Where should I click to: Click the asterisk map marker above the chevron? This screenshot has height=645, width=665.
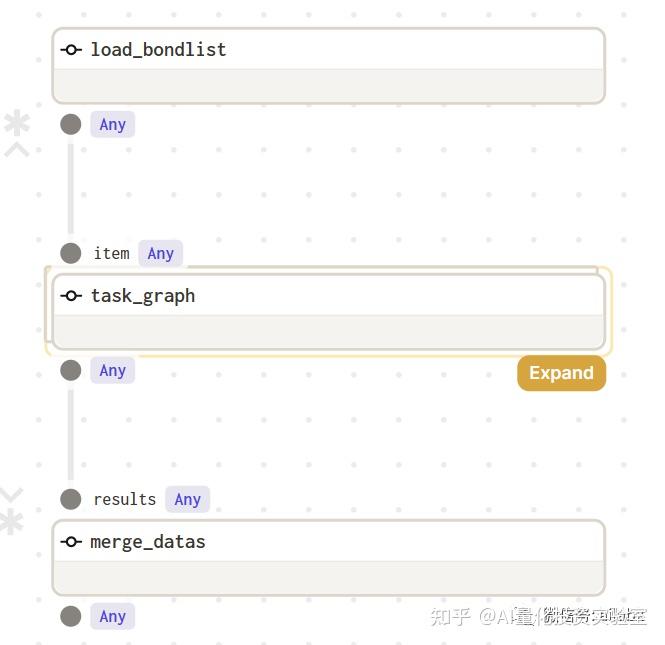click(x=17, y=123)
